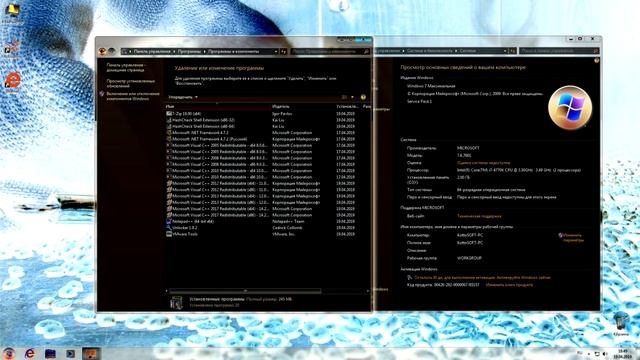Open Control Panel taskbar button
Viewport: 640px width, 360px height.
pos(91,353)
